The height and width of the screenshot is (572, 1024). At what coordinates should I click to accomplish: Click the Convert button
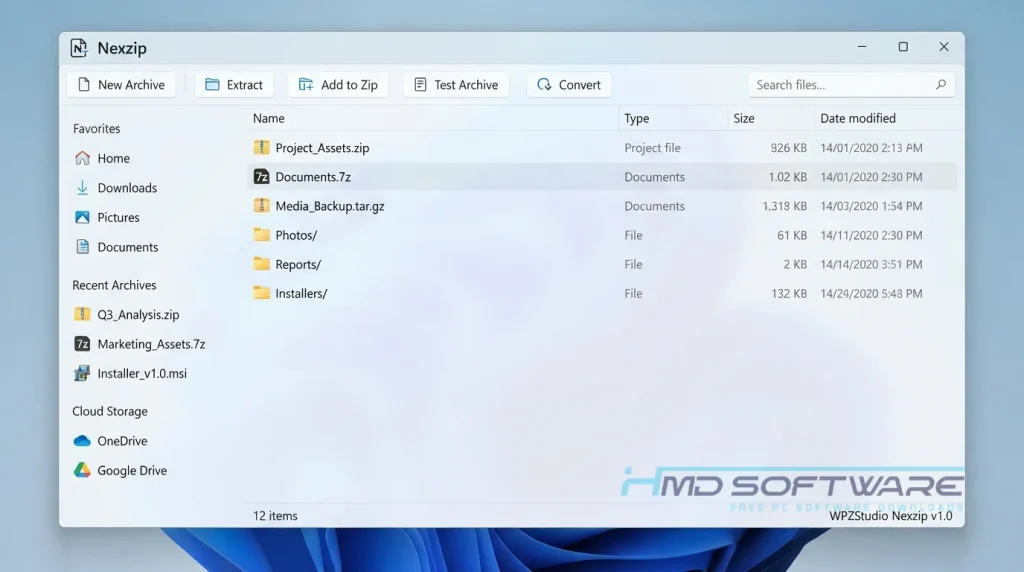(x=569, y=85)
